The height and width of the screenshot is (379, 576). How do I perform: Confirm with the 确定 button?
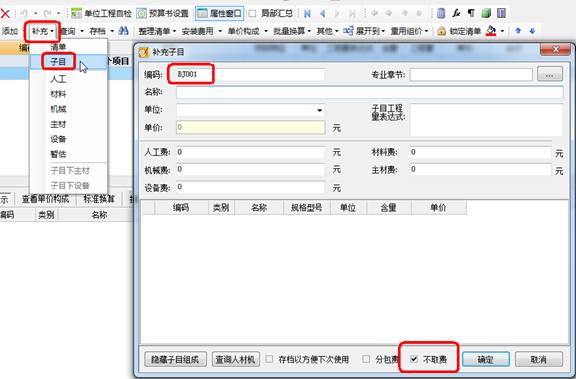[486, 359]
